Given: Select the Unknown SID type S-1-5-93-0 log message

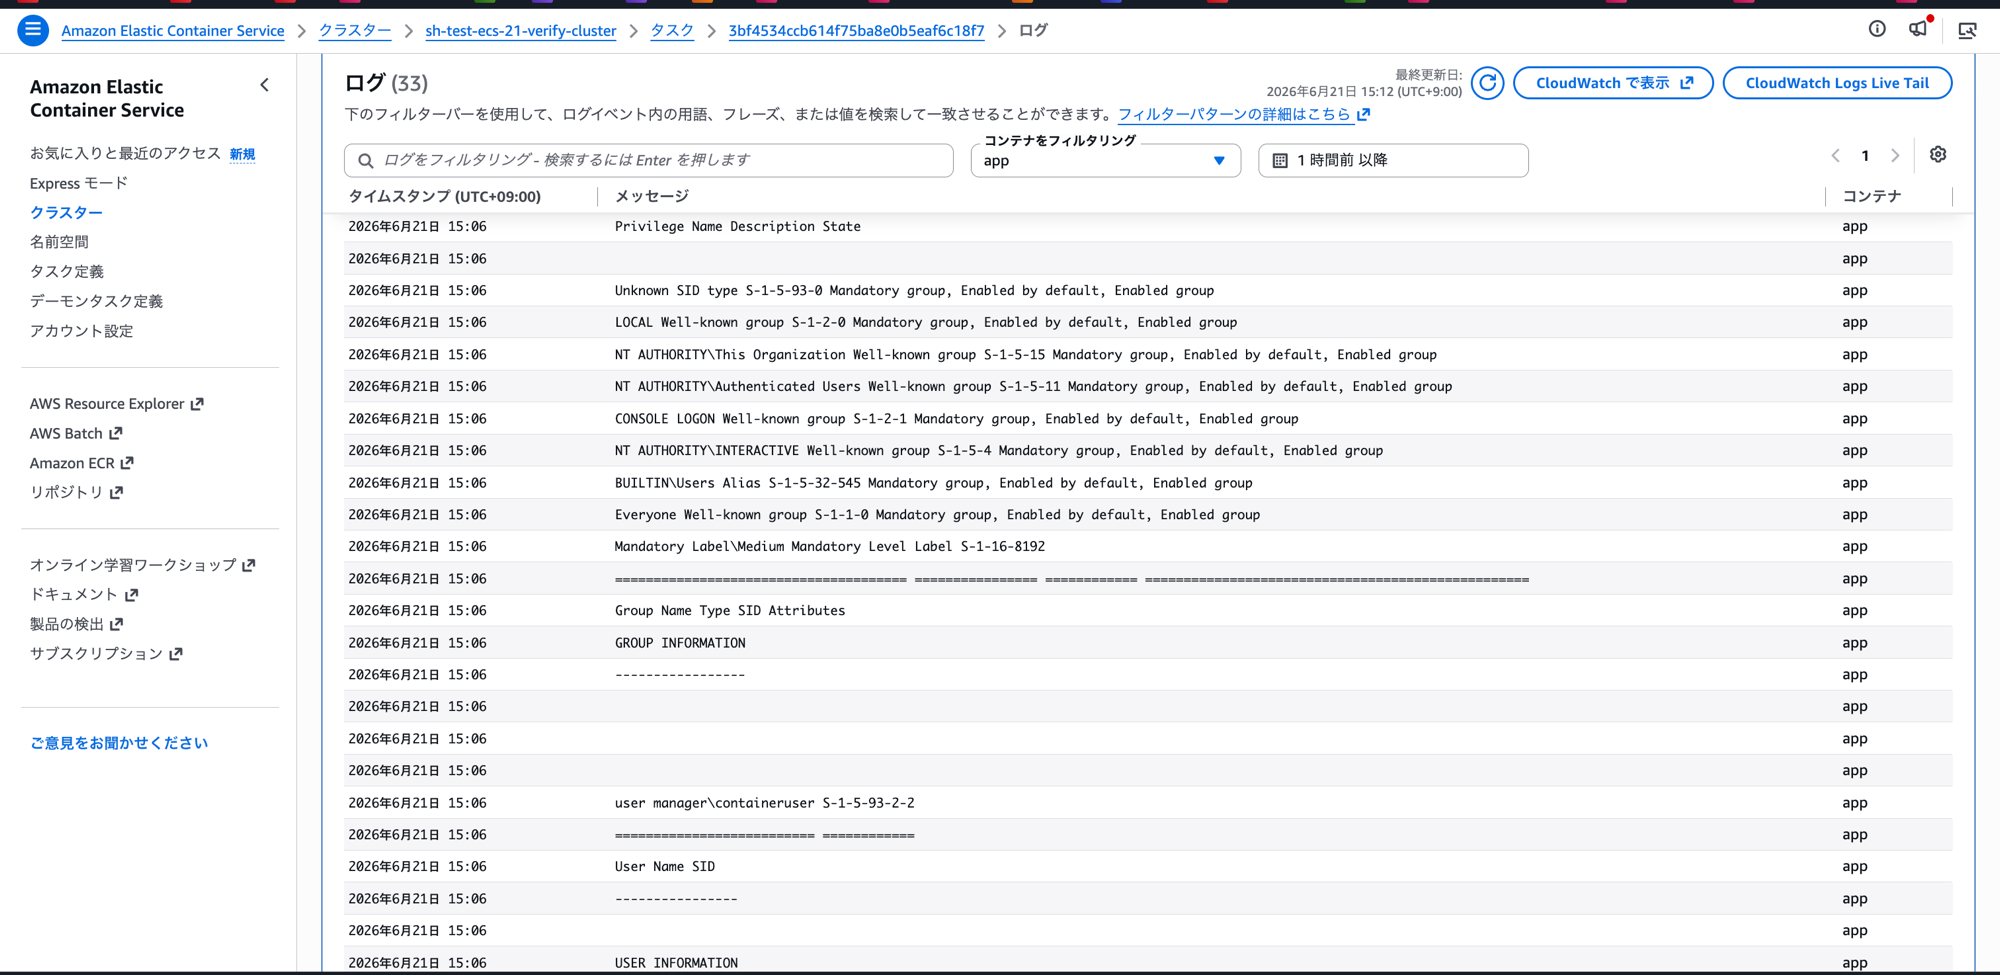Looking at the screenshot, I should pos(914,291).
